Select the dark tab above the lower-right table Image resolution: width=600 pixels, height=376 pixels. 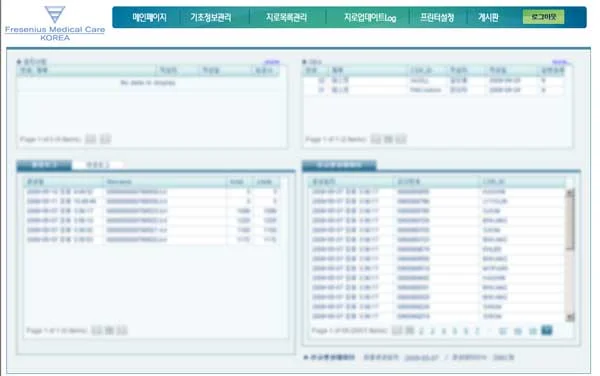coord(339,165)
